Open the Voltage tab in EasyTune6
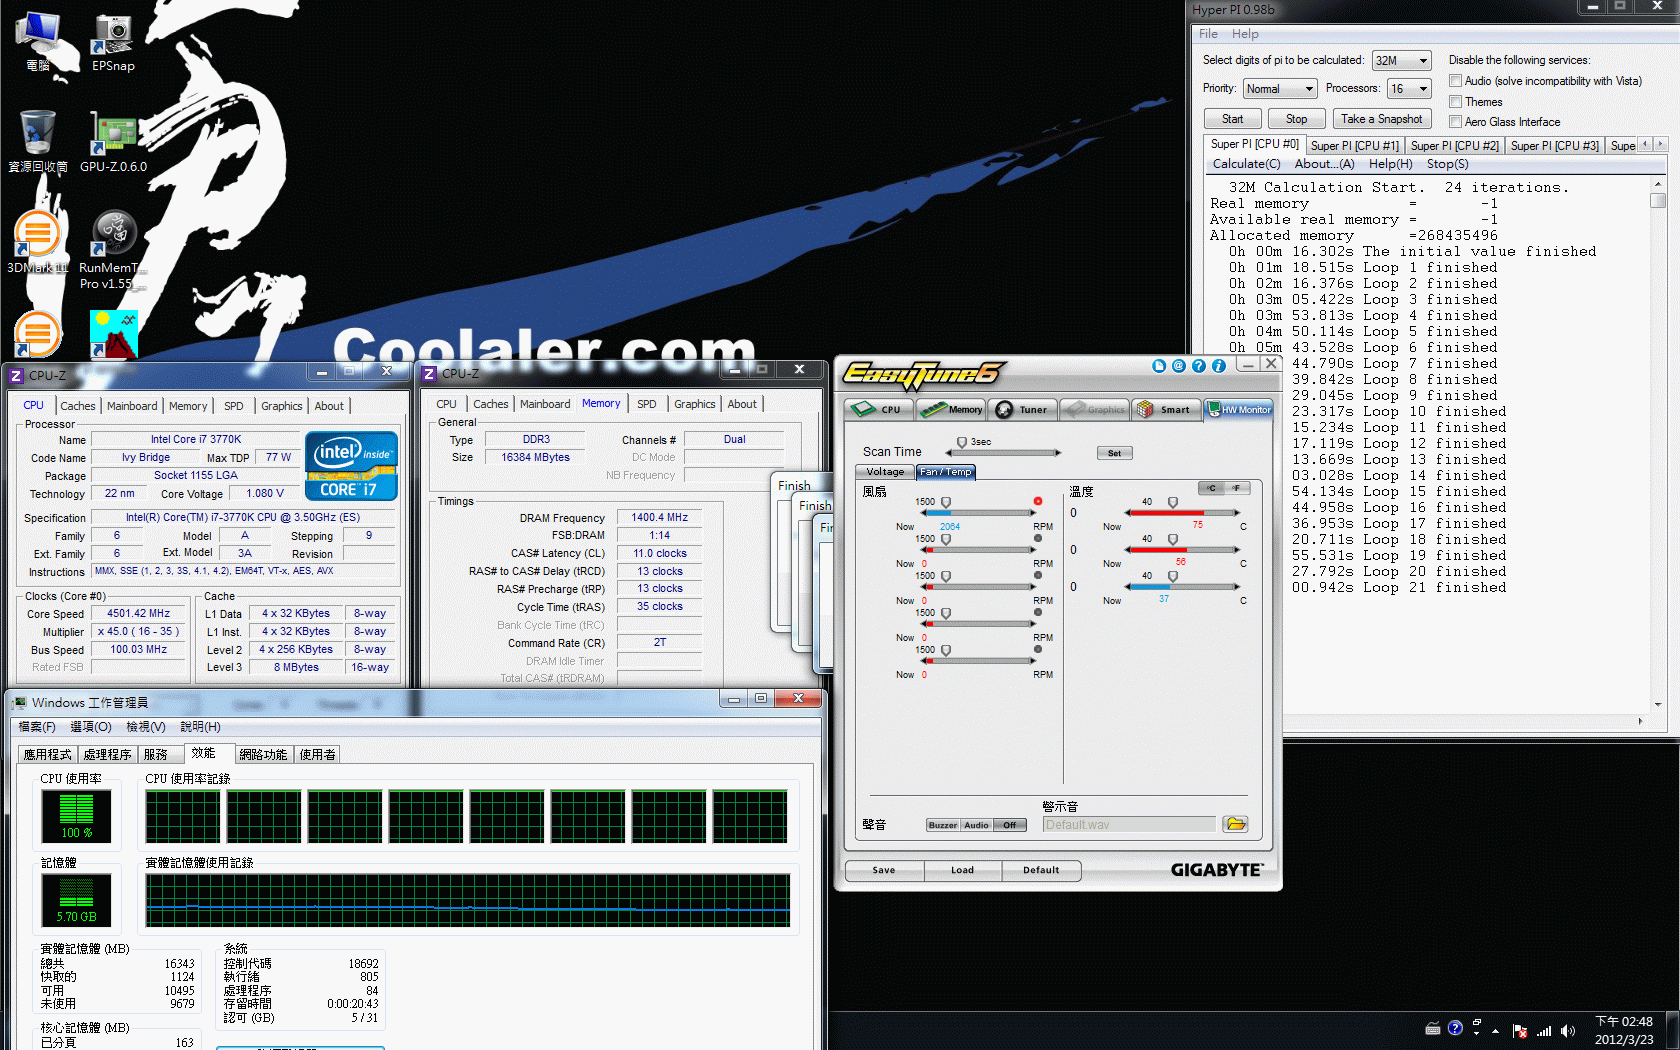Screen dimensions: 1680x1050 point(885,472)
